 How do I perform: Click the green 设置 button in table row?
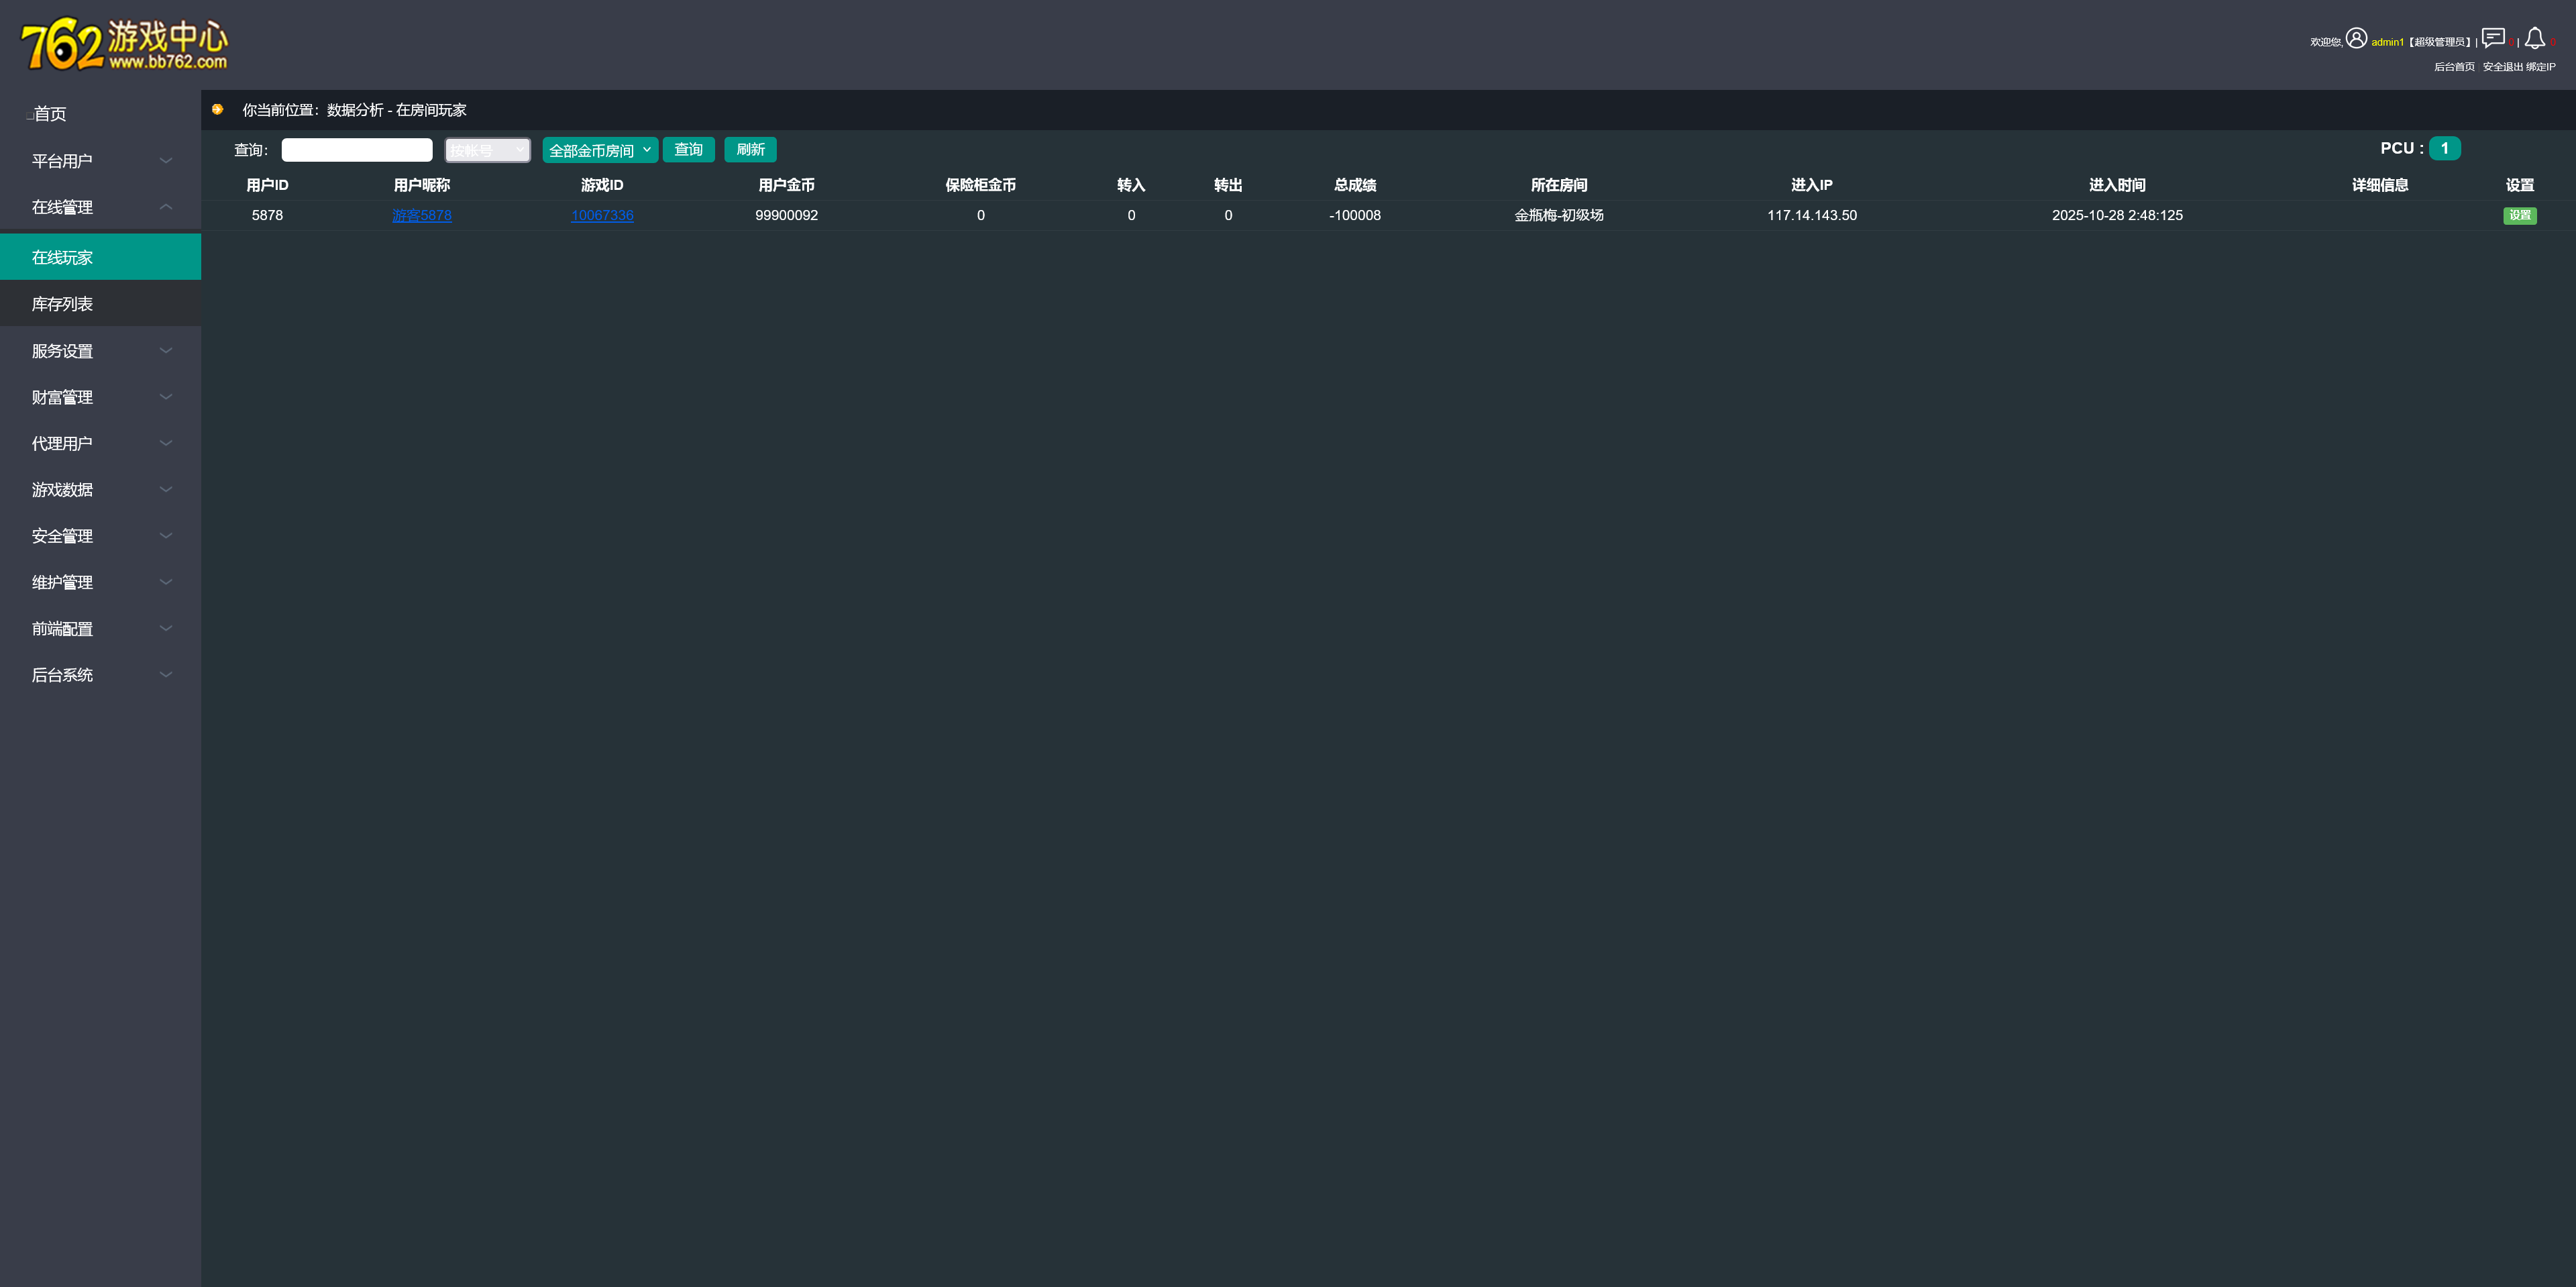[2519, 215]
